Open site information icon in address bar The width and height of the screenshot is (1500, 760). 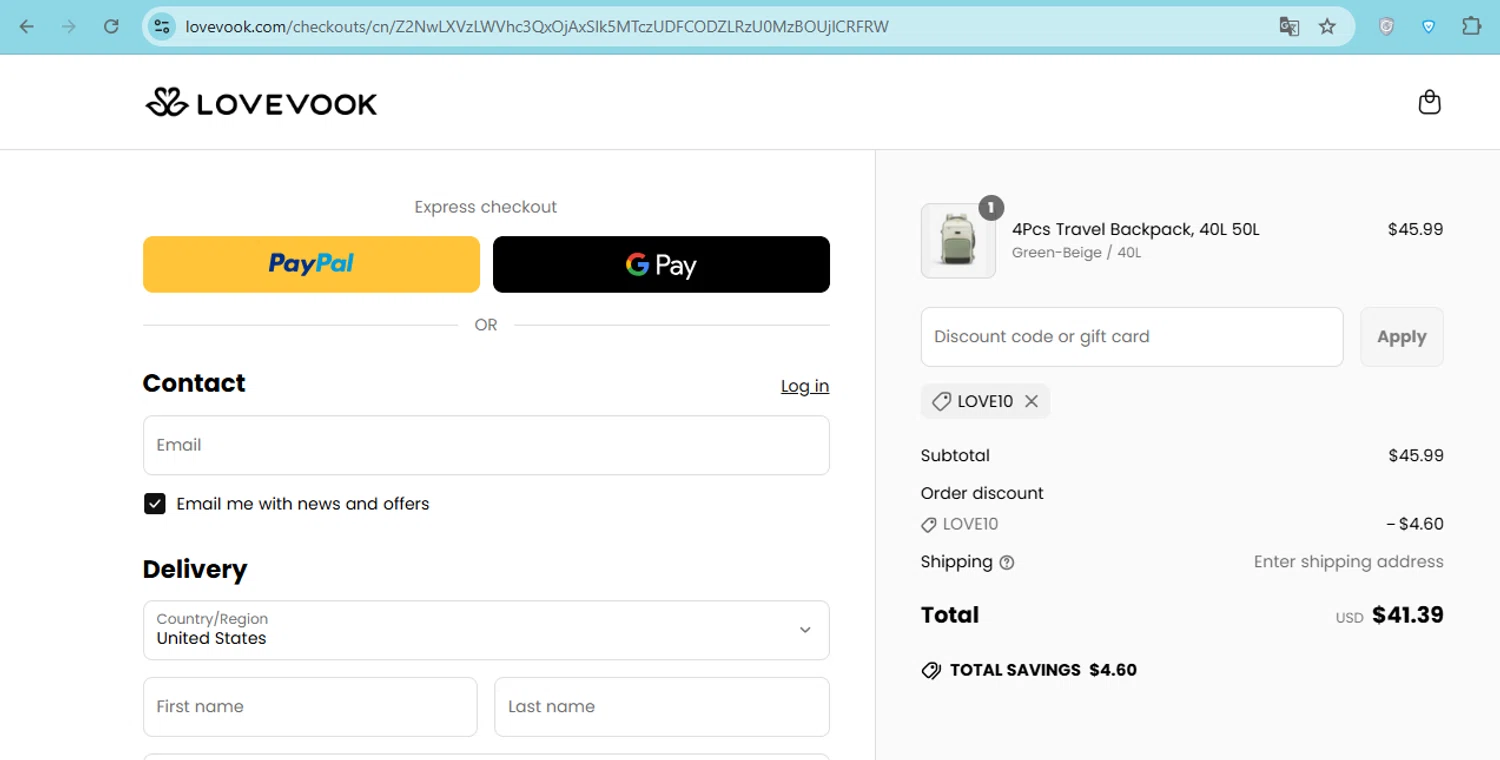(x=162, y=27)
